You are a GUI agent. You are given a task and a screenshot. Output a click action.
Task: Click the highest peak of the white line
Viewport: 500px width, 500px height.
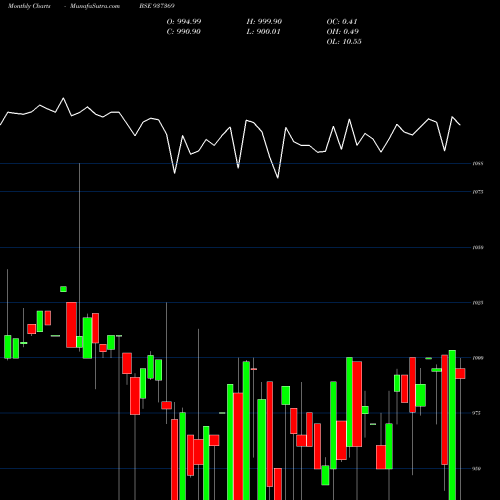[x=63, y=98]
